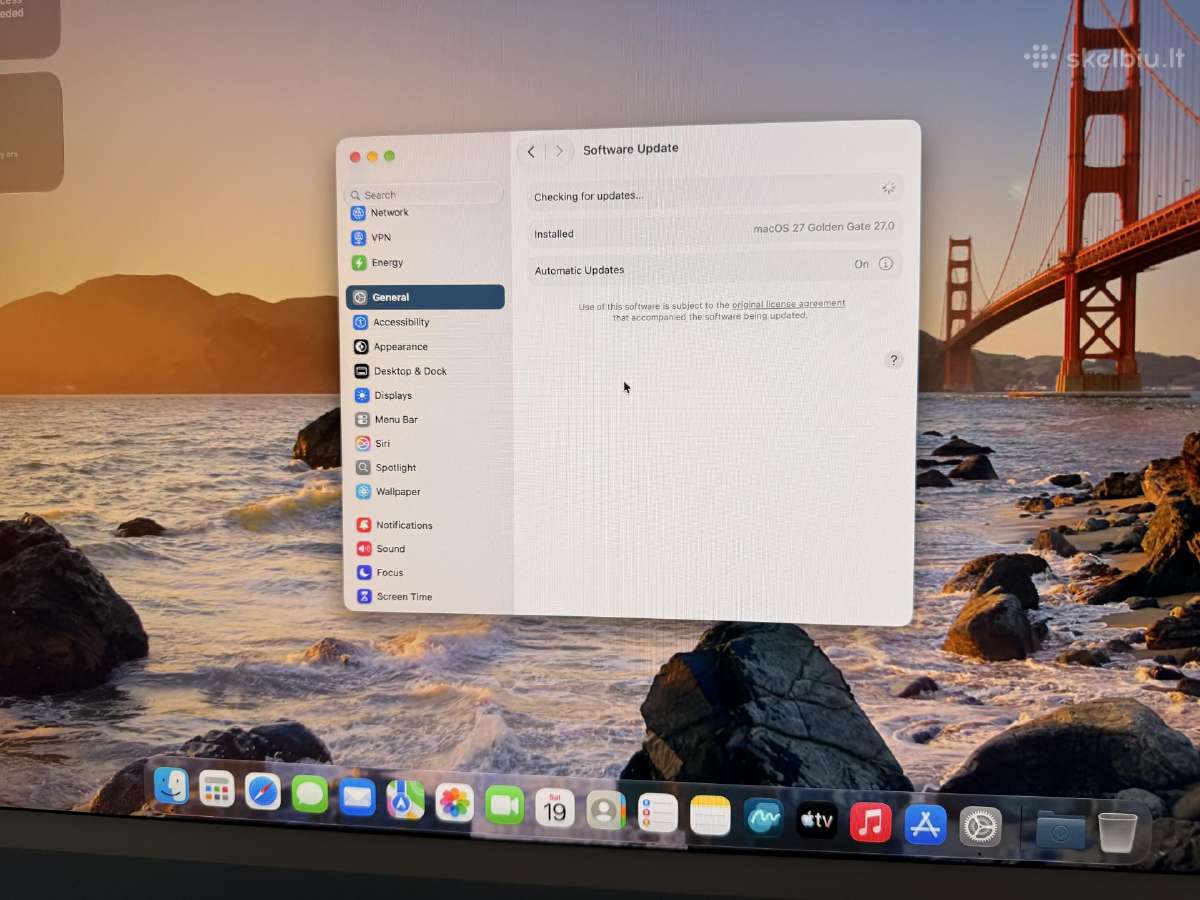Click the yellow minimize window button
Image resolution: width=1200 pixels, height=900 pixels.
(x=372, y=157)
